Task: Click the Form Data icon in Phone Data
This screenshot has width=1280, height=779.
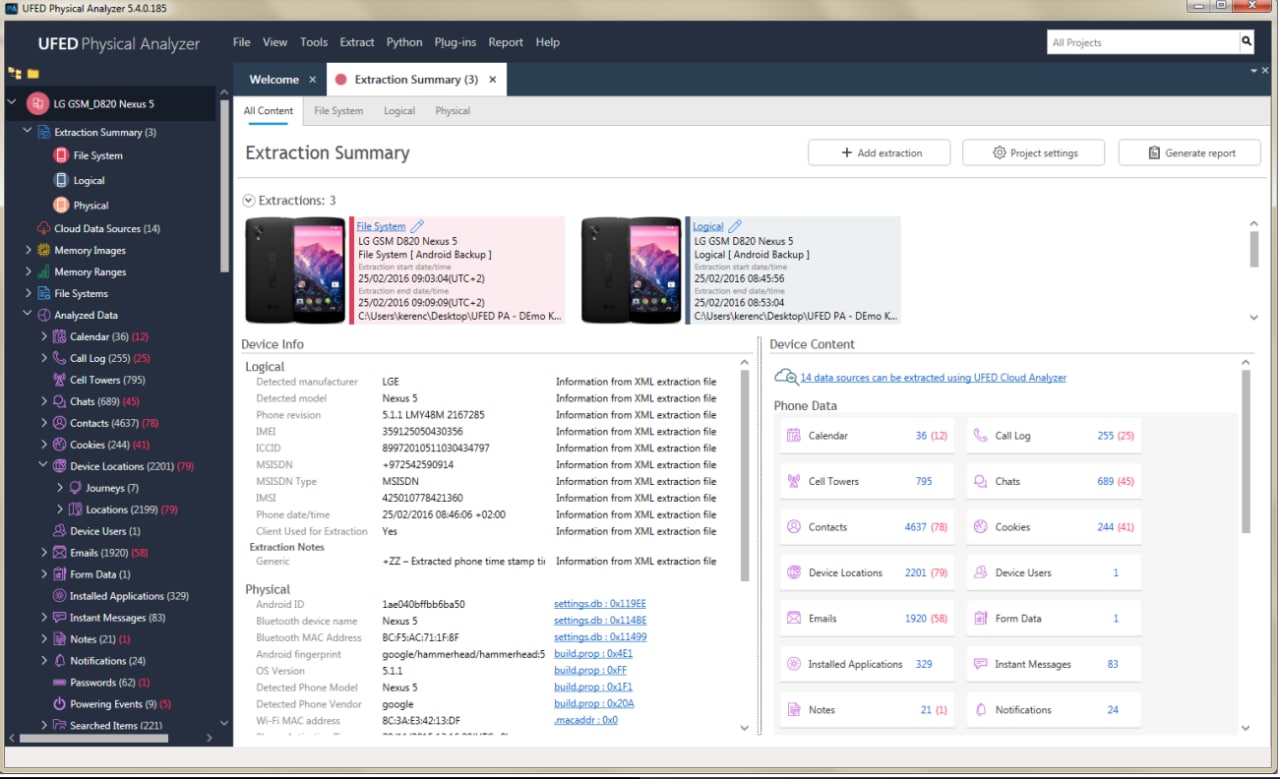Action: pos(980,618)
